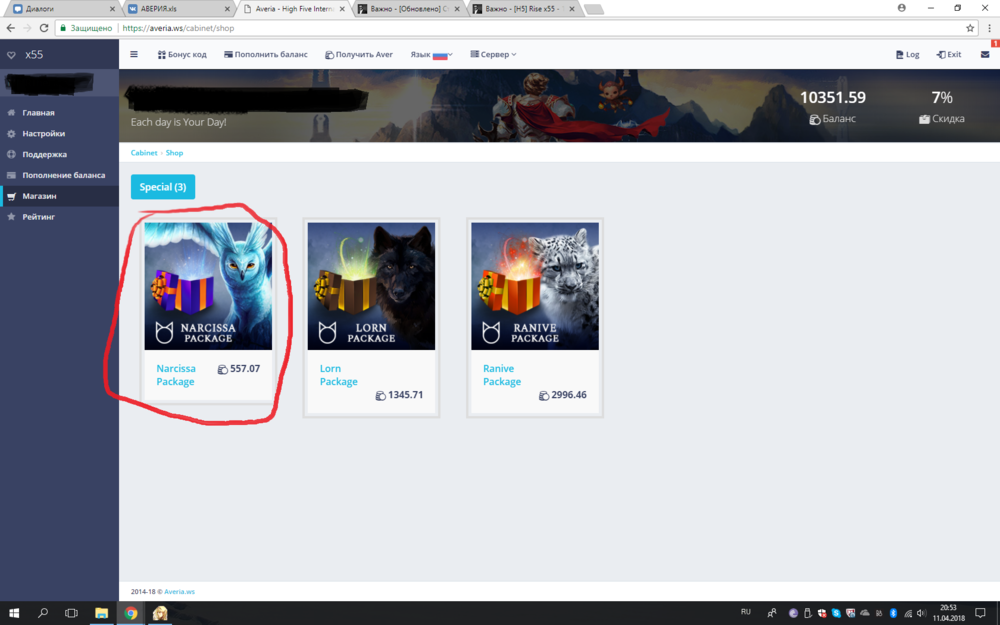The image size is (1000, 625).
Task: Open Windows taskbar search
Action: (x=43, y=613)
